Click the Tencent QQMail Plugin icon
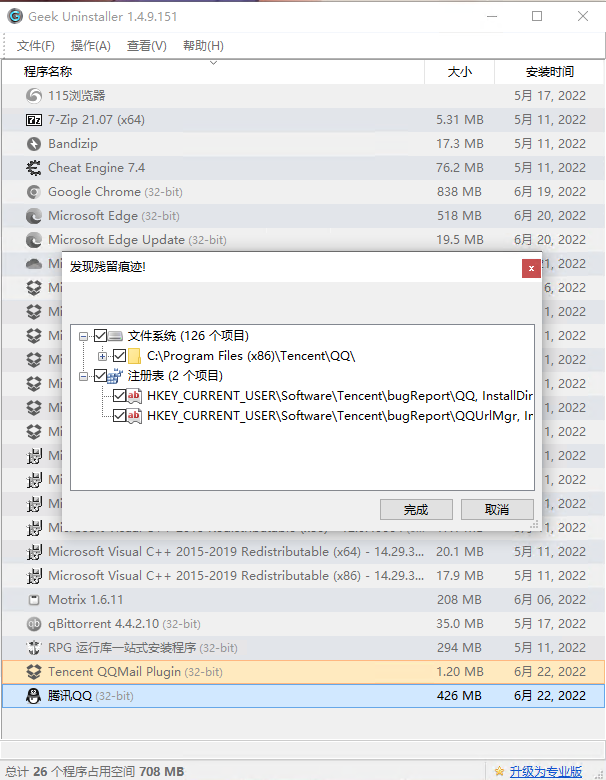The height and width of the screenshot is (780, 606). [x=33, y=672]
